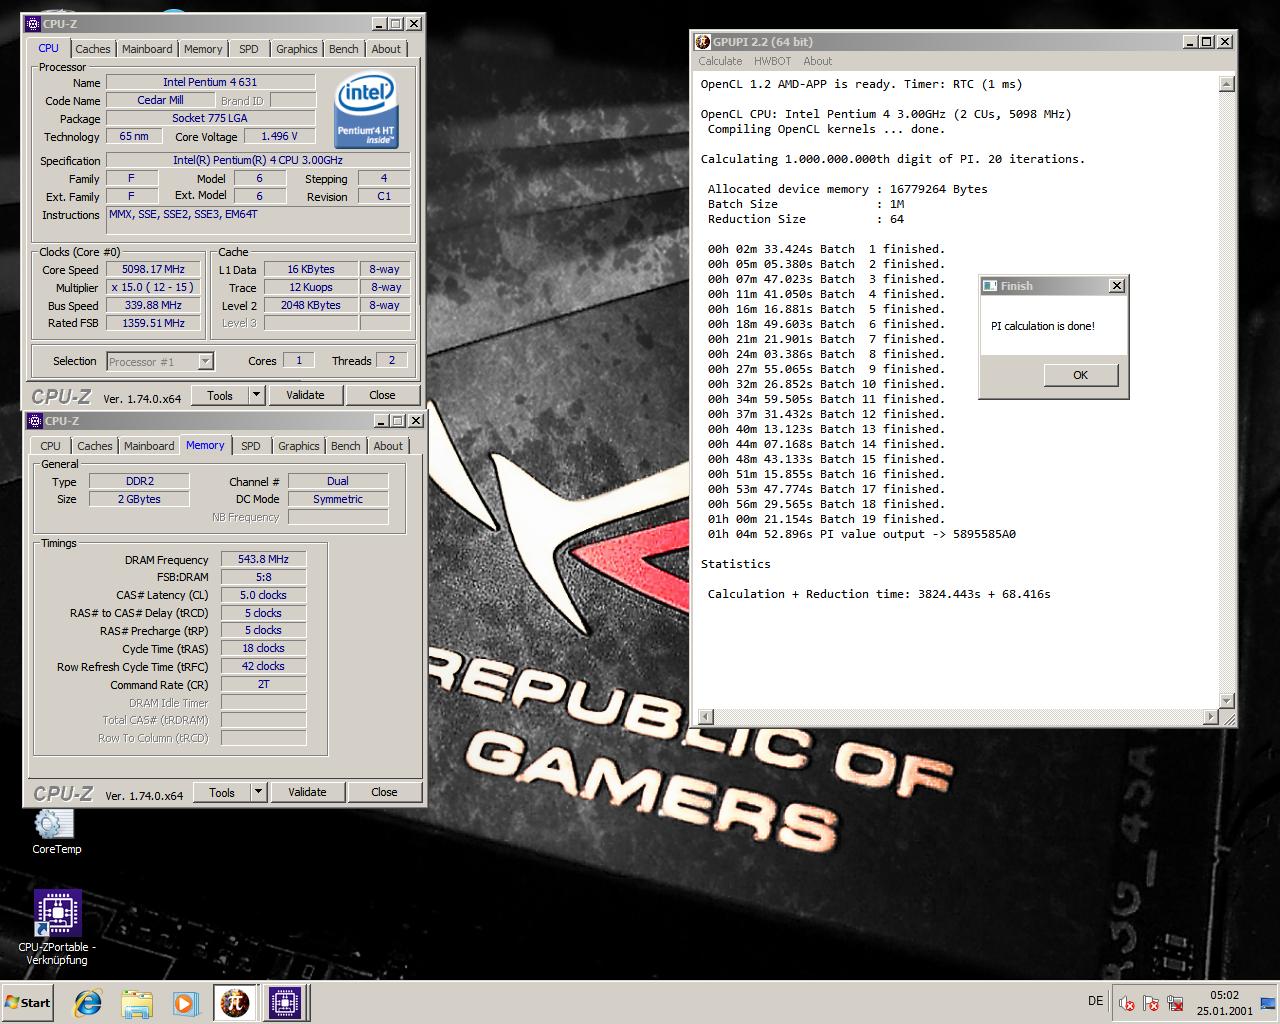Confirm OK in Finish dialog
The image size is (1280, 1024).
1080,375
